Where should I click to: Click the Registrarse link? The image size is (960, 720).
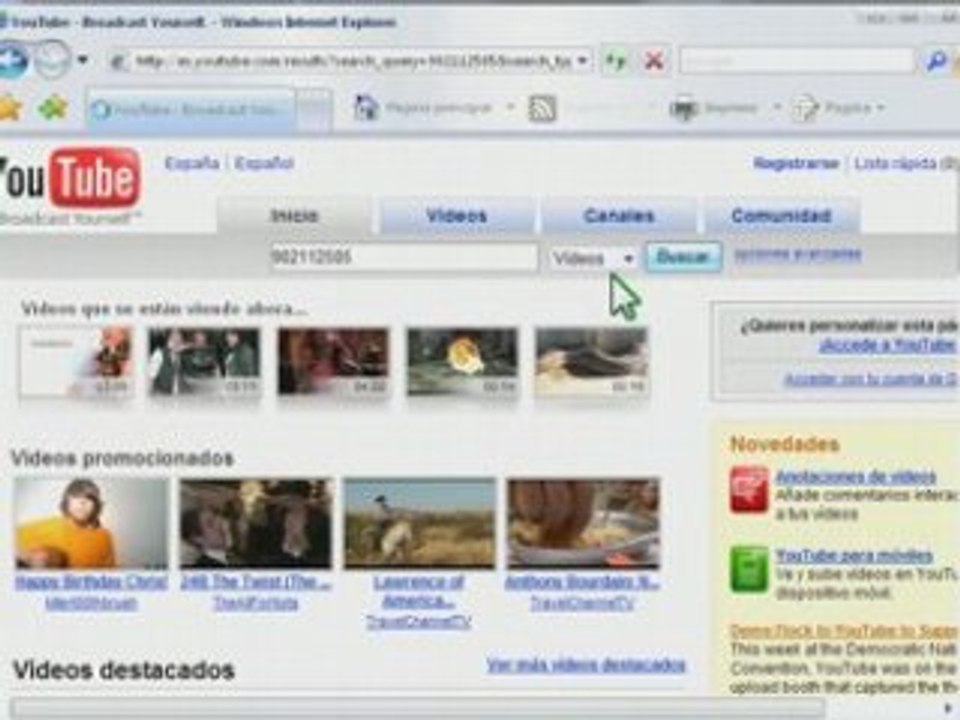795,163
